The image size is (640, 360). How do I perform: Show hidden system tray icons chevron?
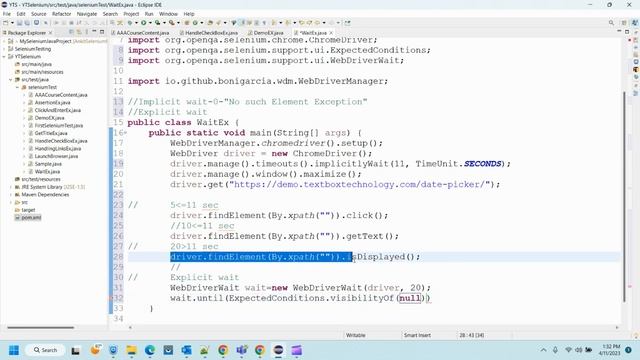(x=543, y=350)
